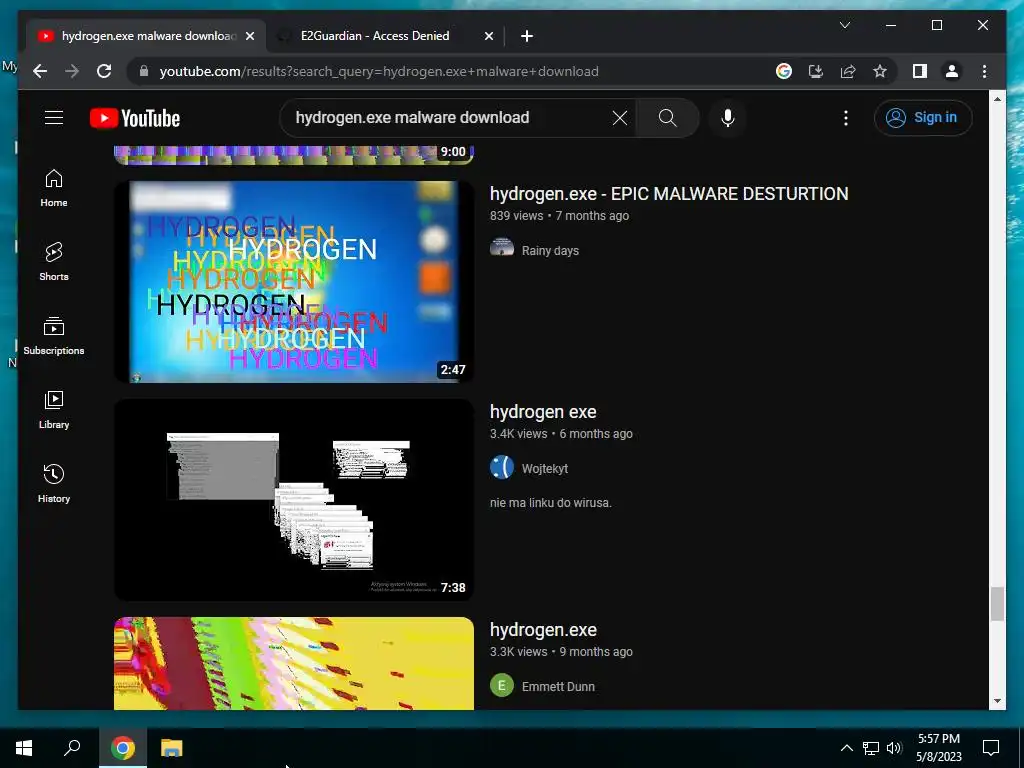1024x768 pixels.
Task: Click the page vertical scrollbar thumb
Action: click(997, 604)
